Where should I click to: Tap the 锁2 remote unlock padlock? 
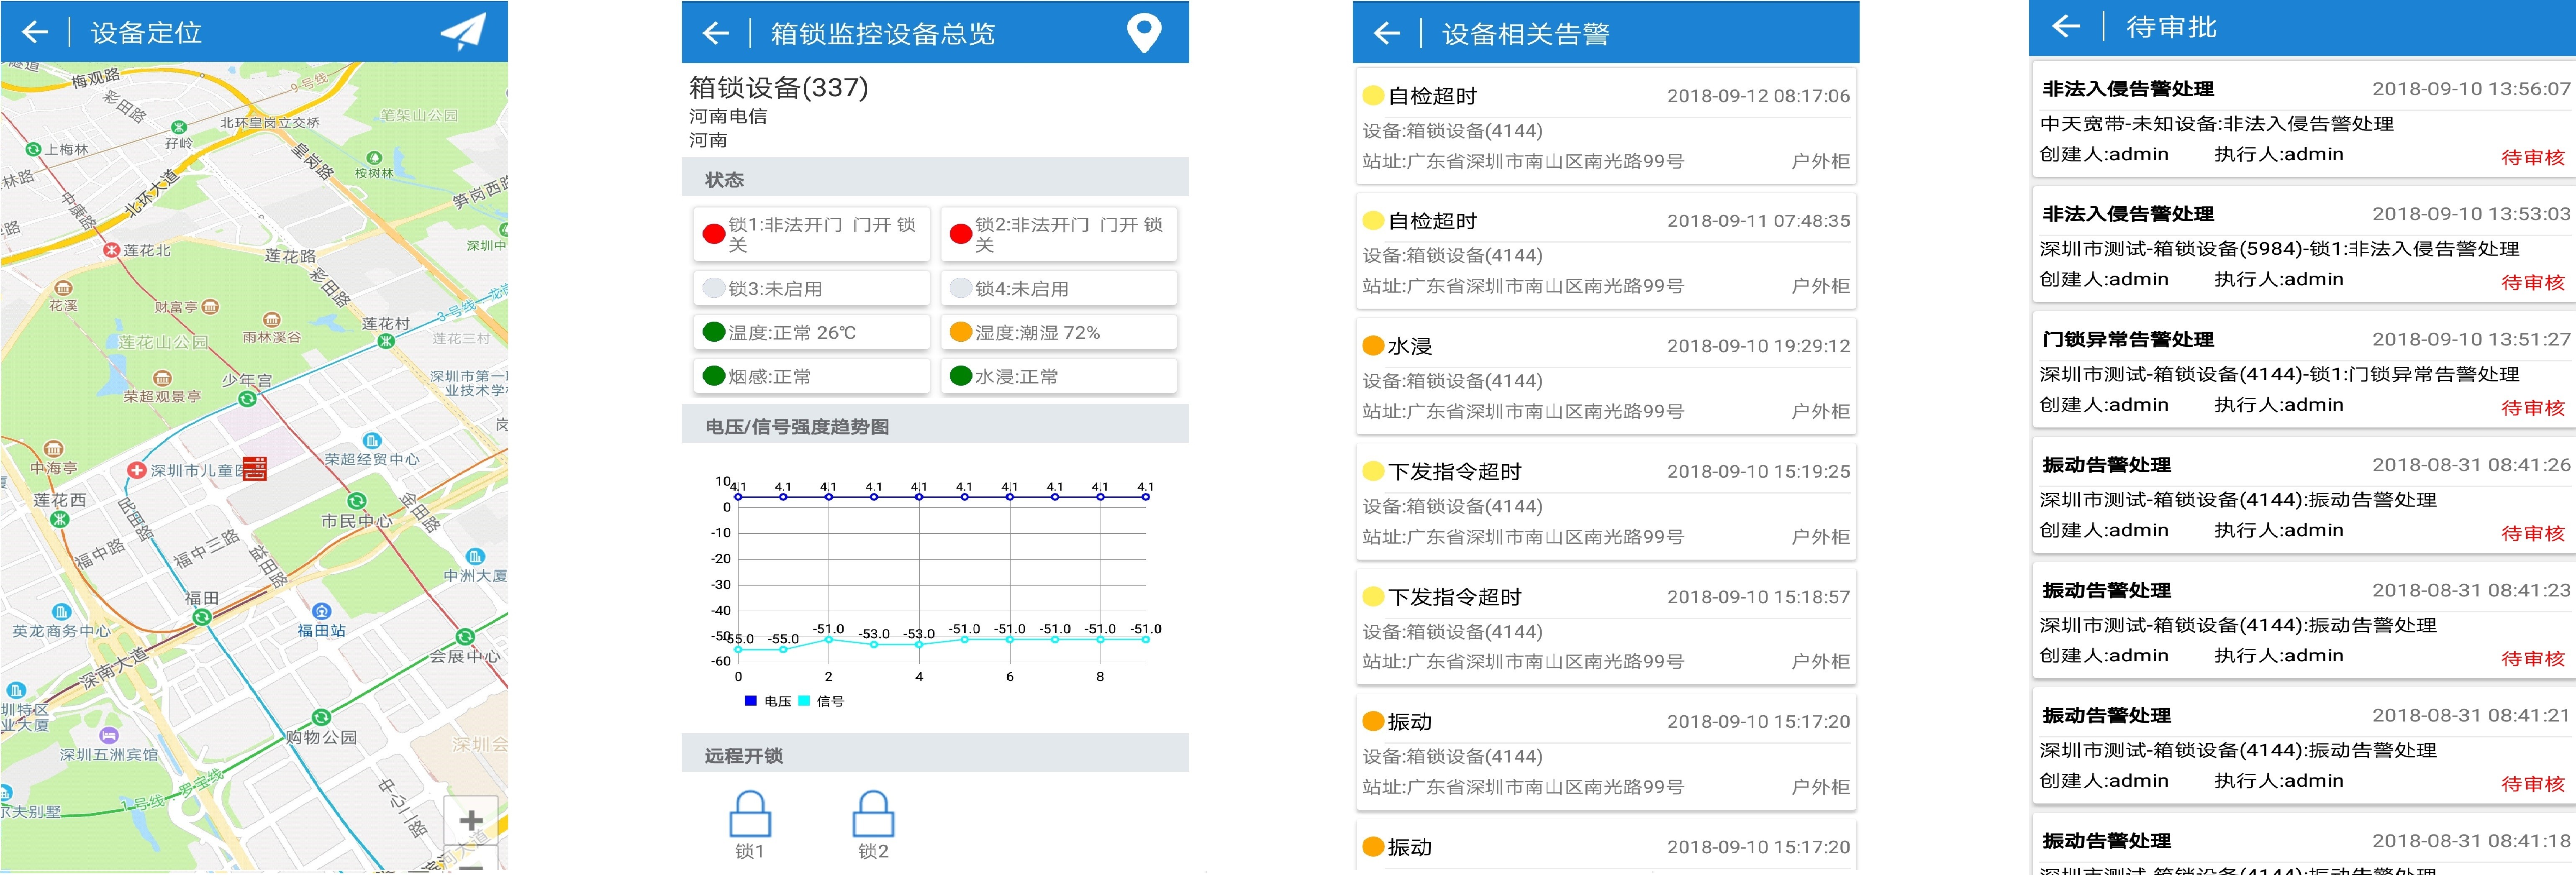[873, 814]
